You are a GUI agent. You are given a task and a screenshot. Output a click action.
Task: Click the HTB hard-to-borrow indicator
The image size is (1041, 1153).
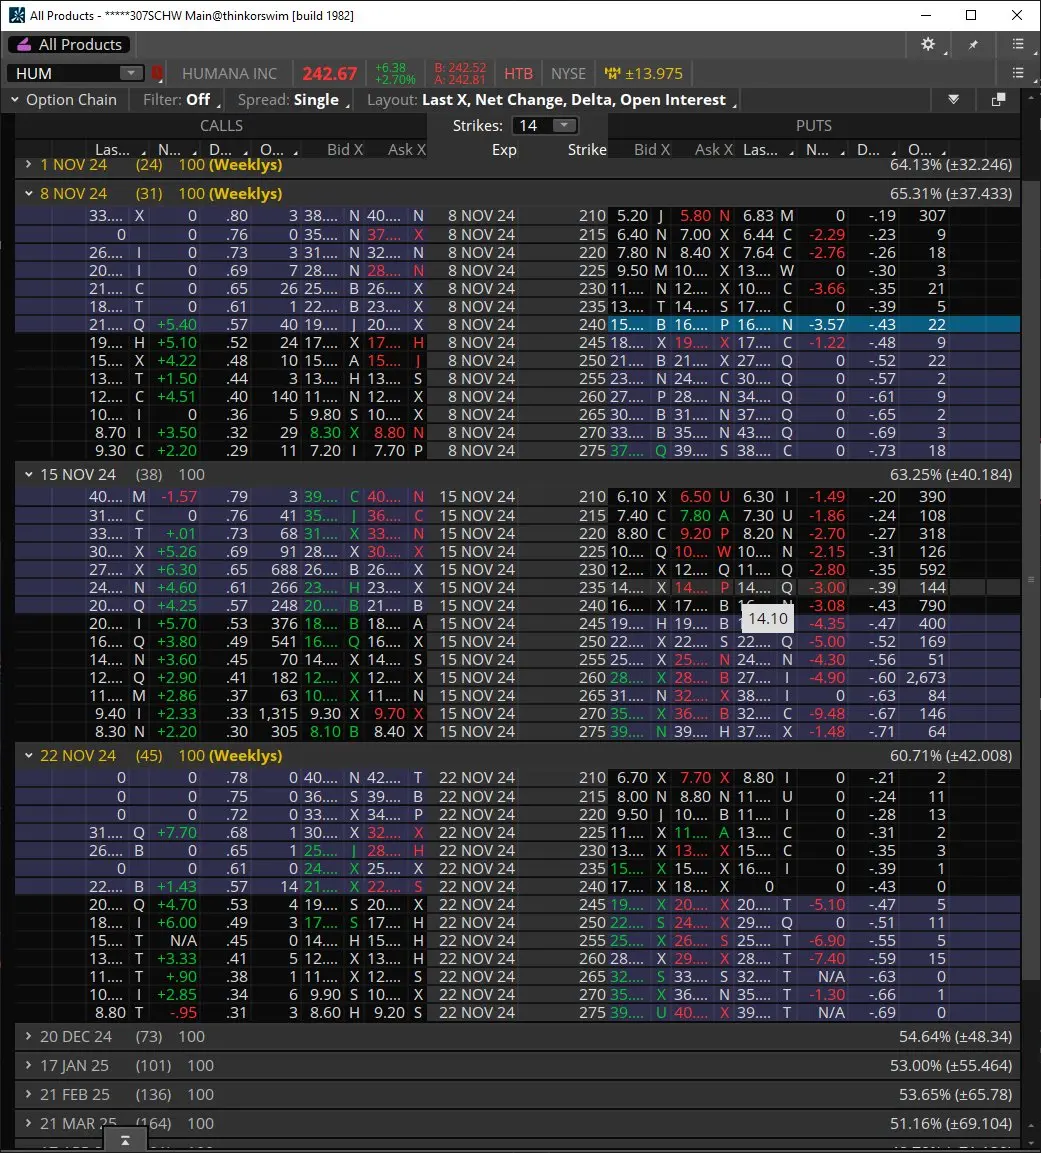tap(518, 74)
